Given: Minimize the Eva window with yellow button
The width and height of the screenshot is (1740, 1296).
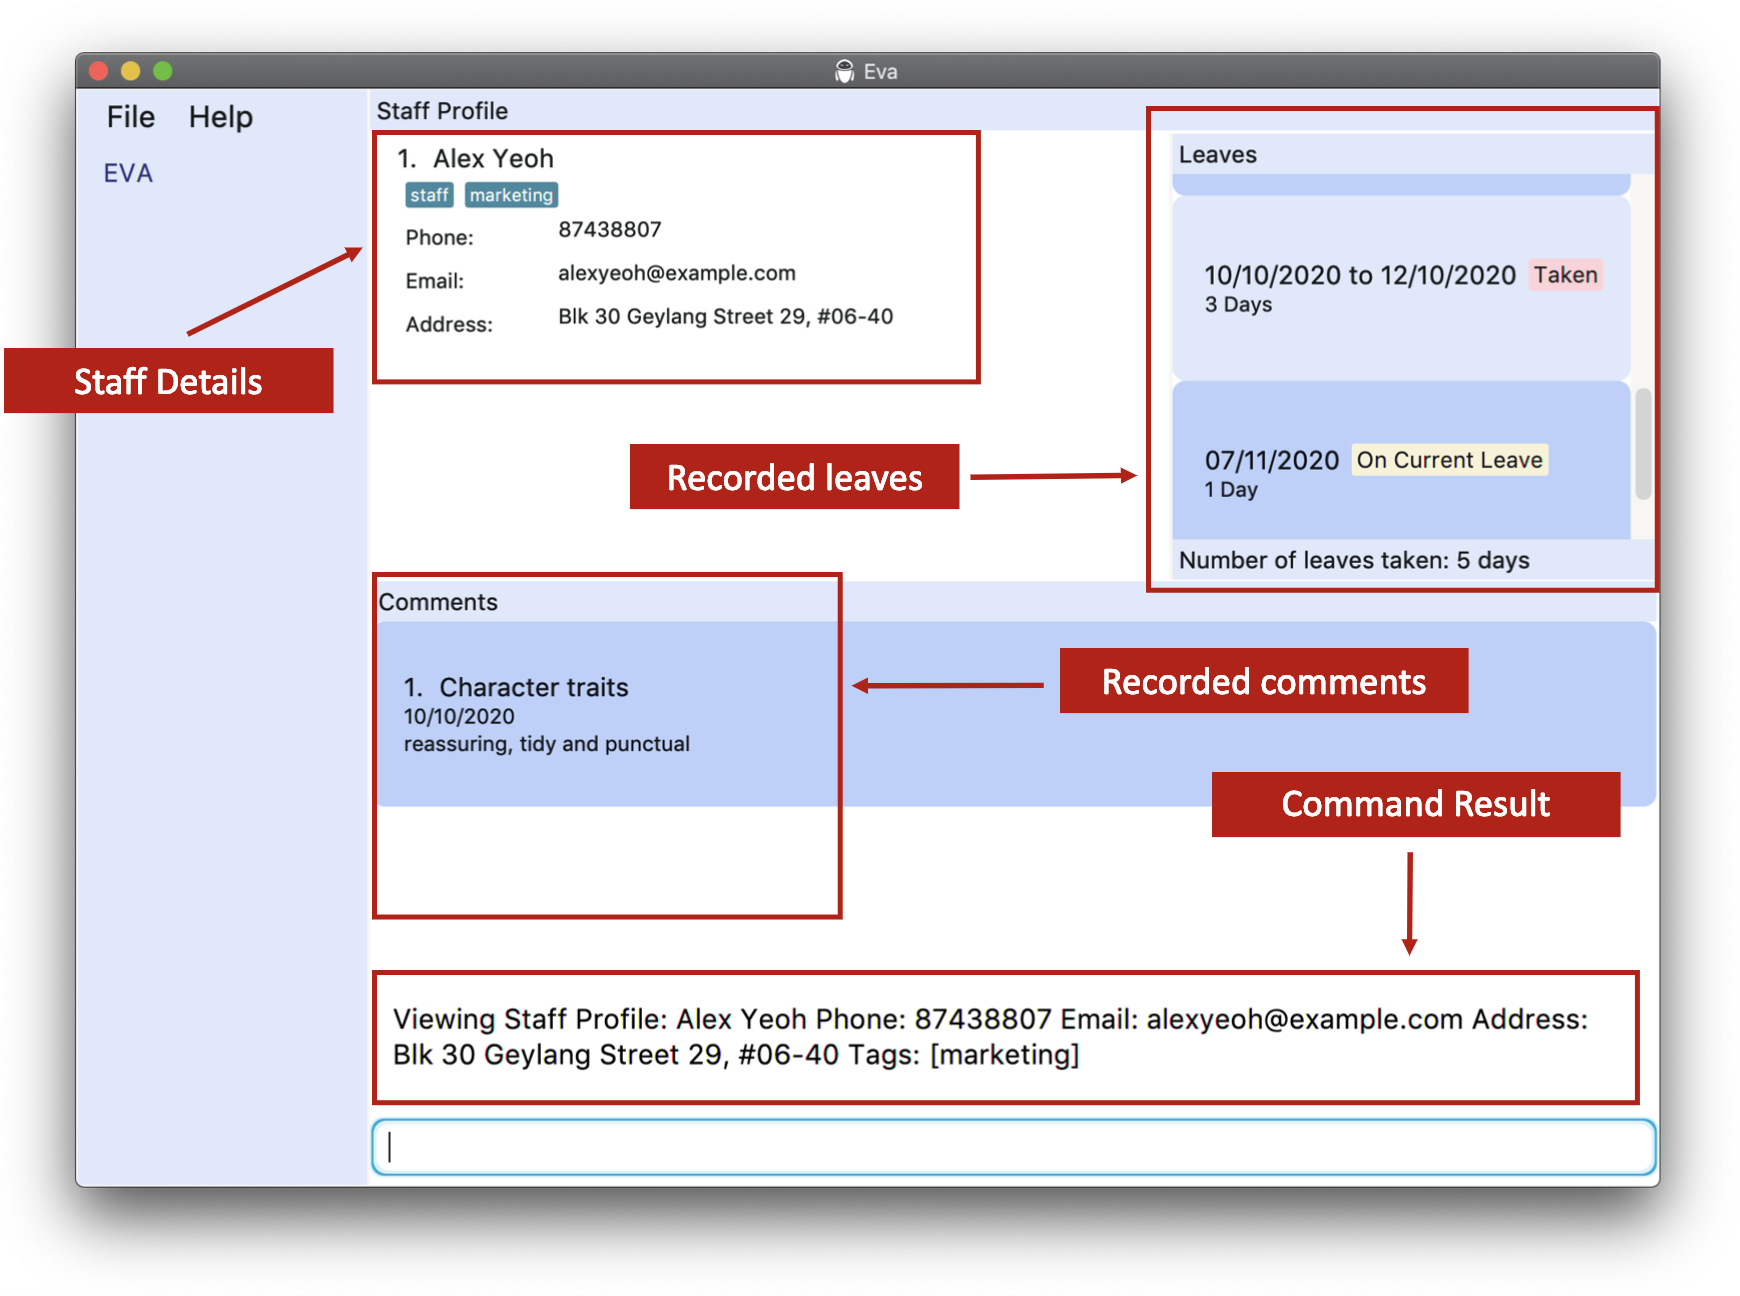Looking at the screenshot, I should pyautogui.click(x=130, y=71).
